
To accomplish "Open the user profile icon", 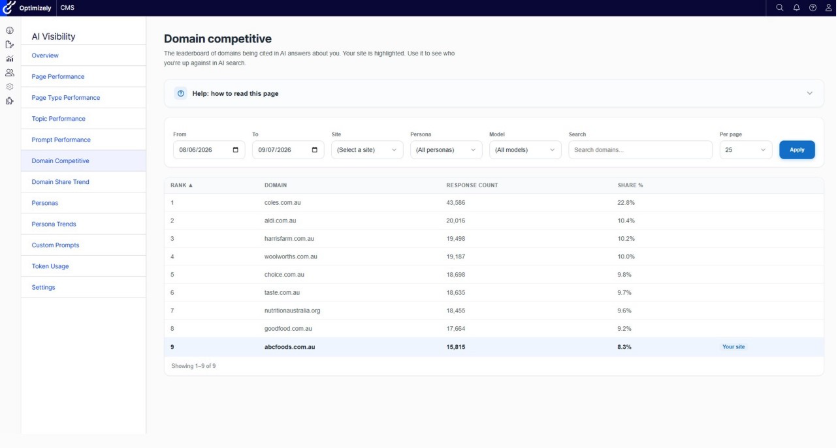I will click(x=828, y=8).
